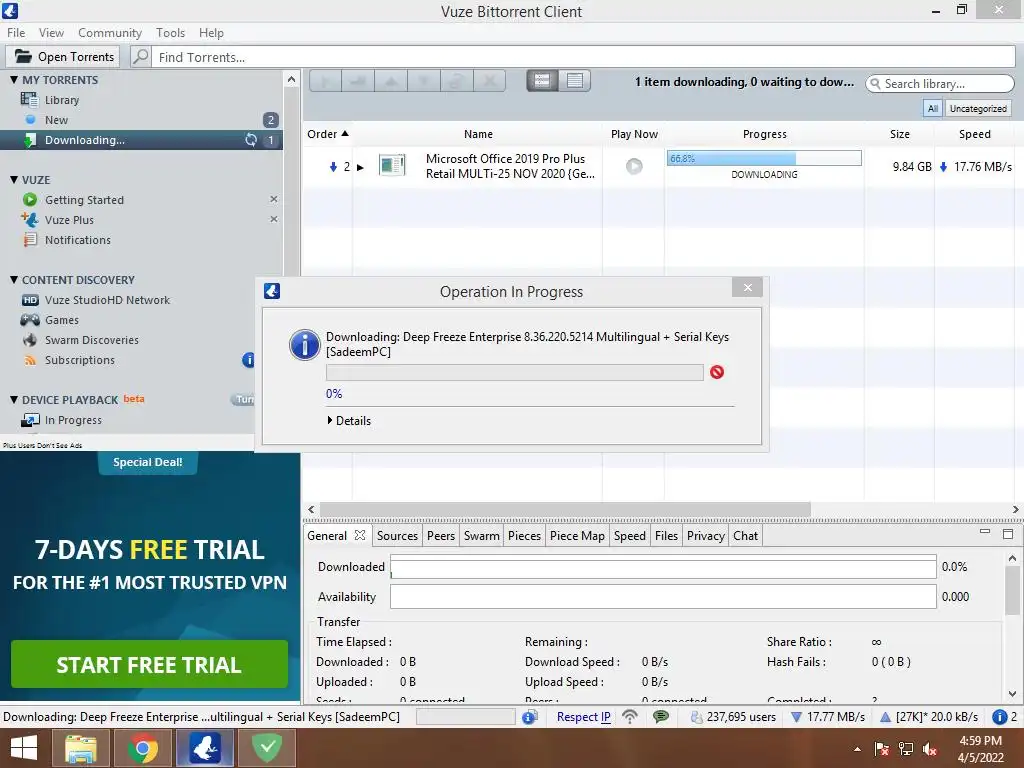Open Getting Started in the sidebar
The width and height of the screenshot is (1024, 768).
(x=84, y=200)
